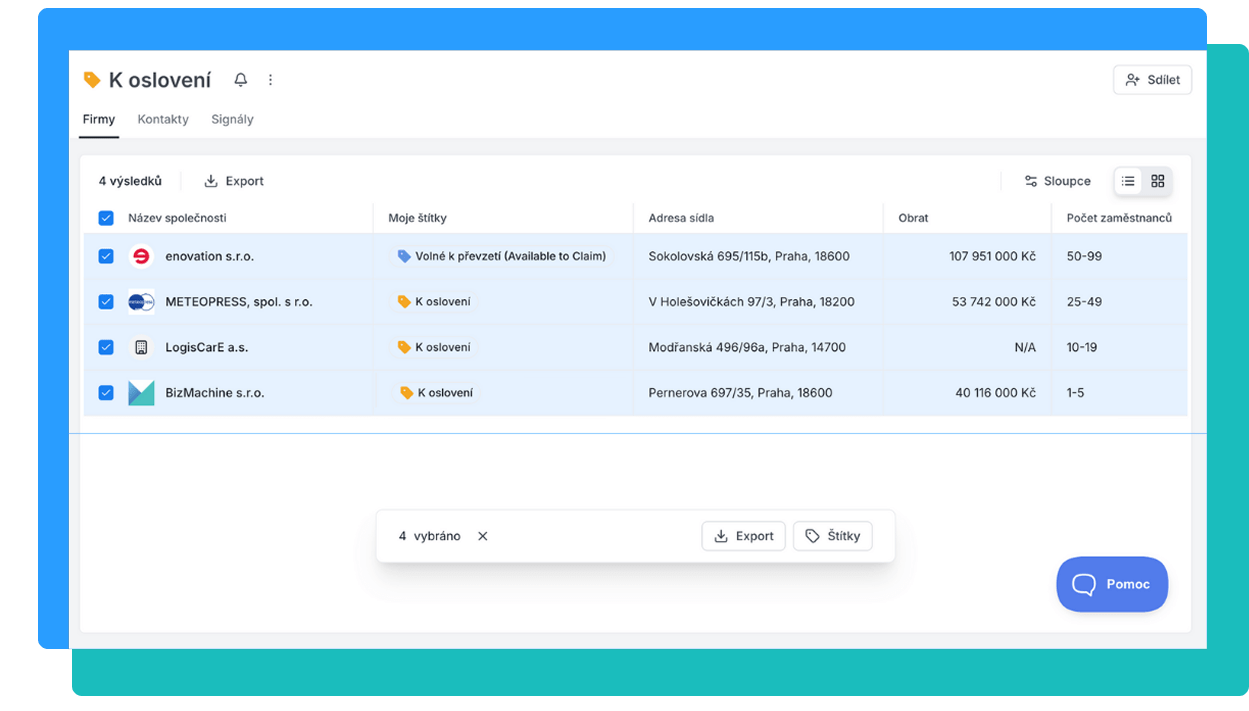
Task: Click the LogisCarE building icon
Action: pyautogui.click(x=141, y=347)
